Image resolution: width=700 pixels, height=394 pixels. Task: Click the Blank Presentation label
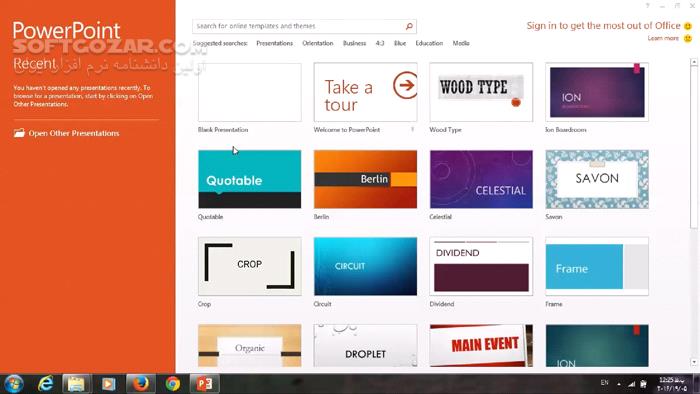click(223, 130)
